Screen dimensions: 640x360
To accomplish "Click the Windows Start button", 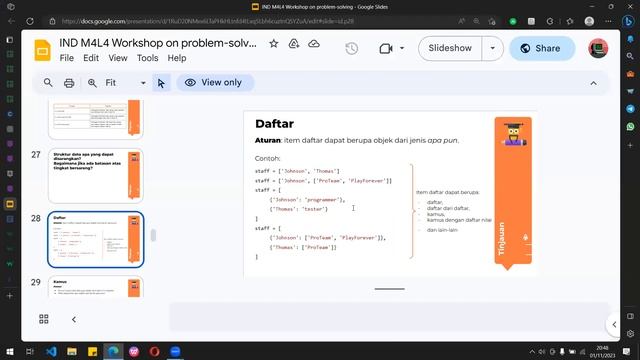I will coord(10,351).
